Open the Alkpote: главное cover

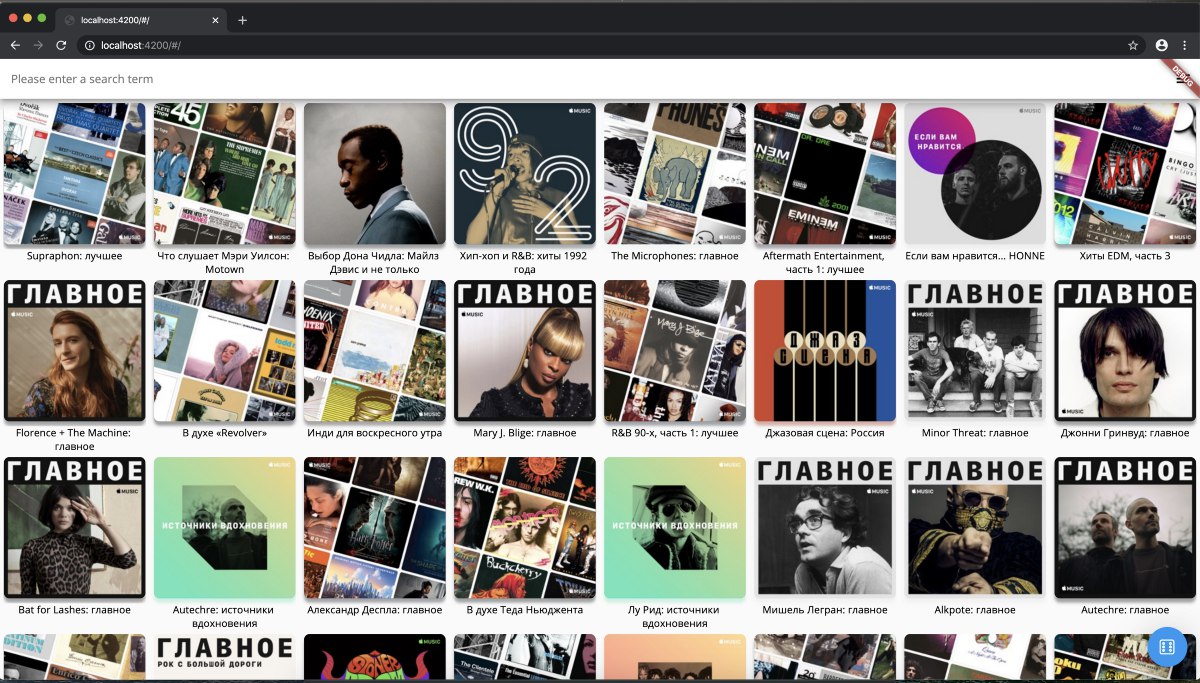(x=975, y=528)
